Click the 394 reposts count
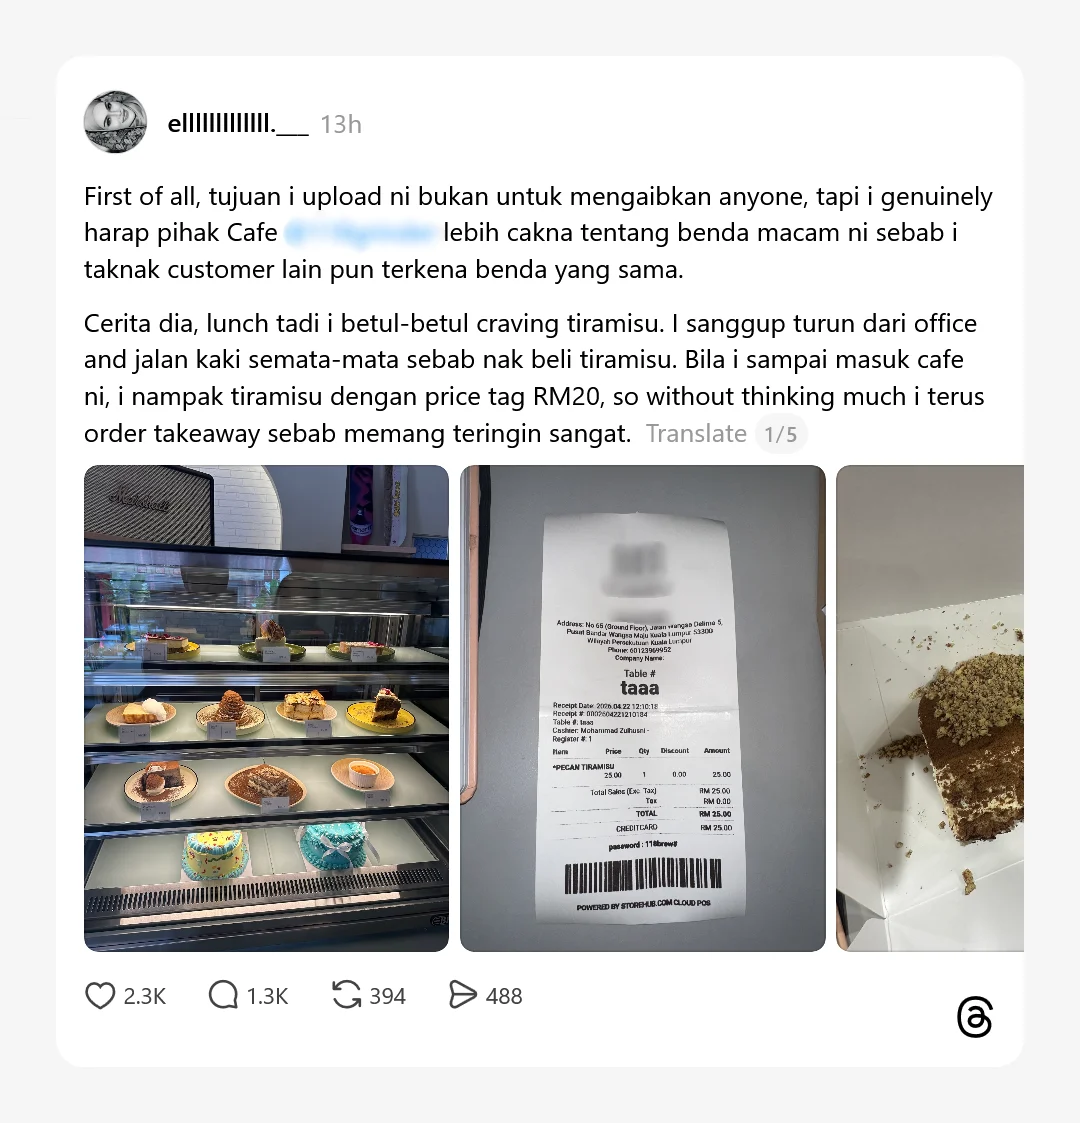The width and height of the screenshot is (1080, 1123). [x=387, y=996]
